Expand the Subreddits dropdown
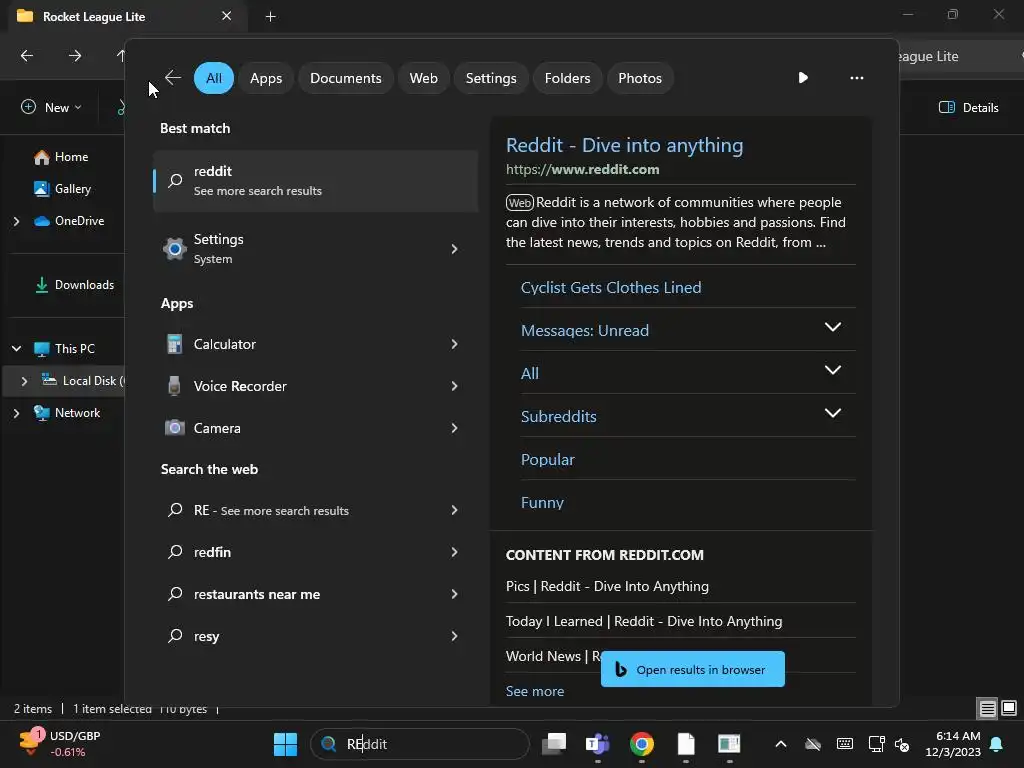The width and height of the screenshot is (1024, 768). tap(833, 413)
